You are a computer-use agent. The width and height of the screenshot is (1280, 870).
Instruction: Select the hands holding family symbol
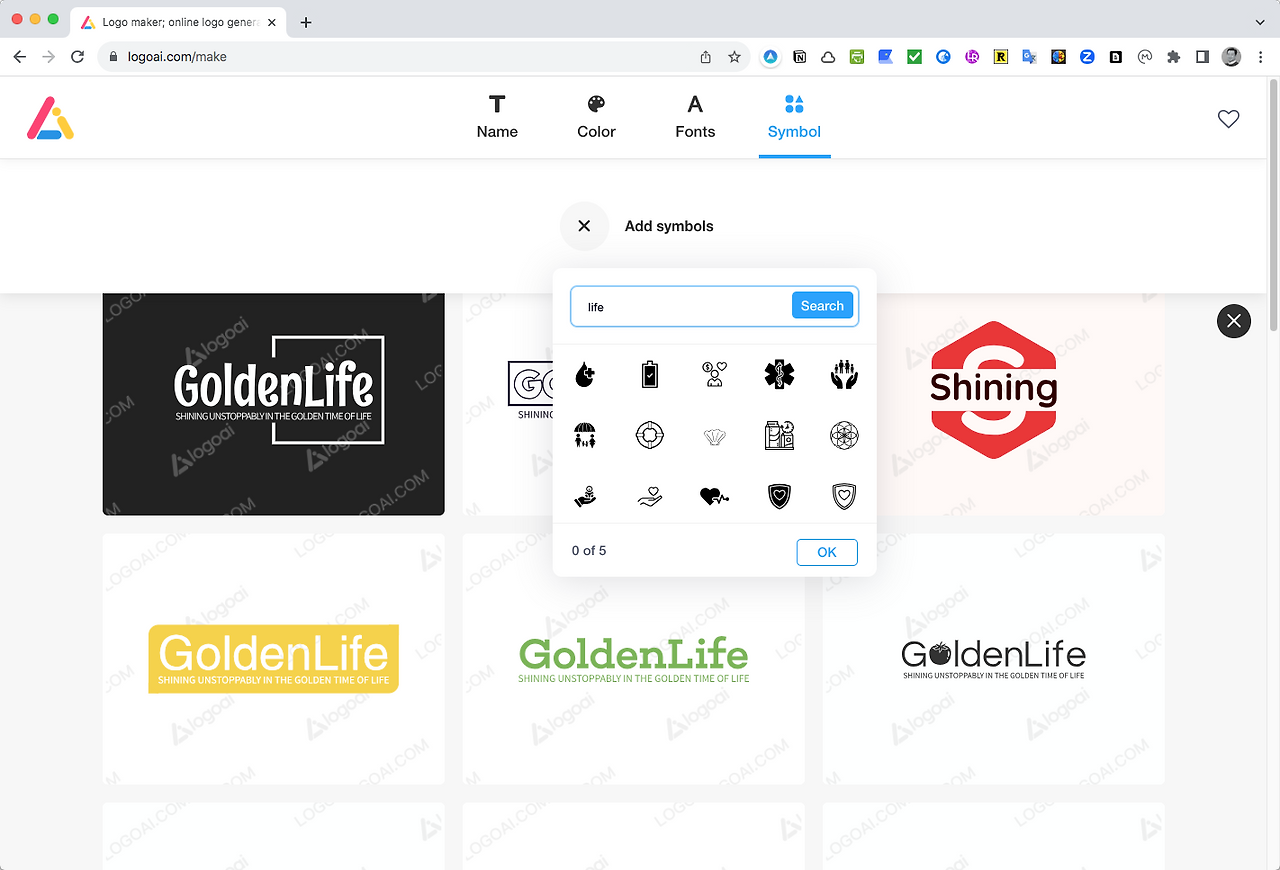click(845, 375)
